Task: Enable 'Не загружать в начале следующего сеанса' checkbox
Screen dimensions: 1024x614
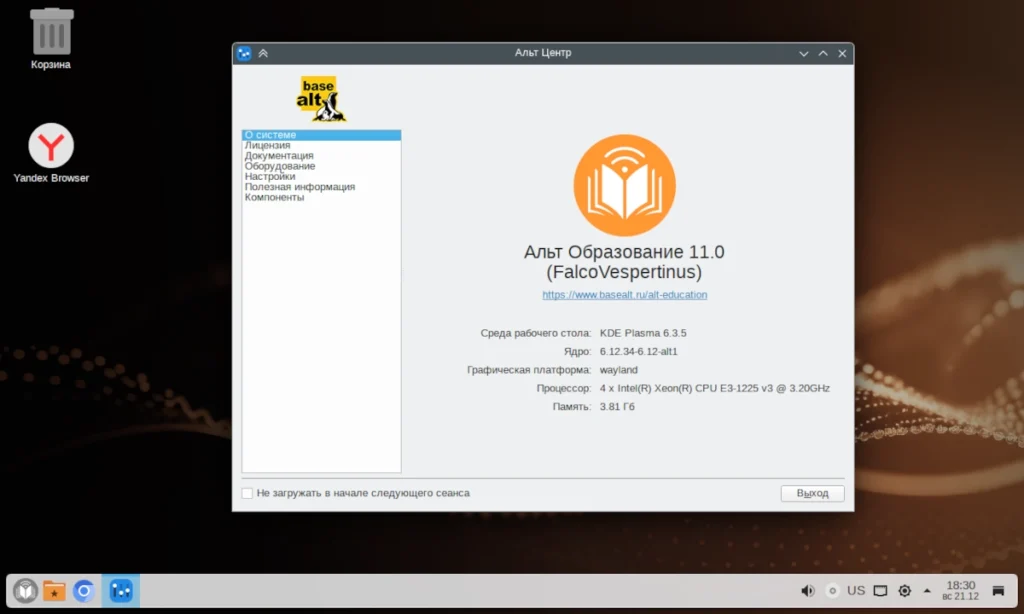Action: (x=247, y=493)
